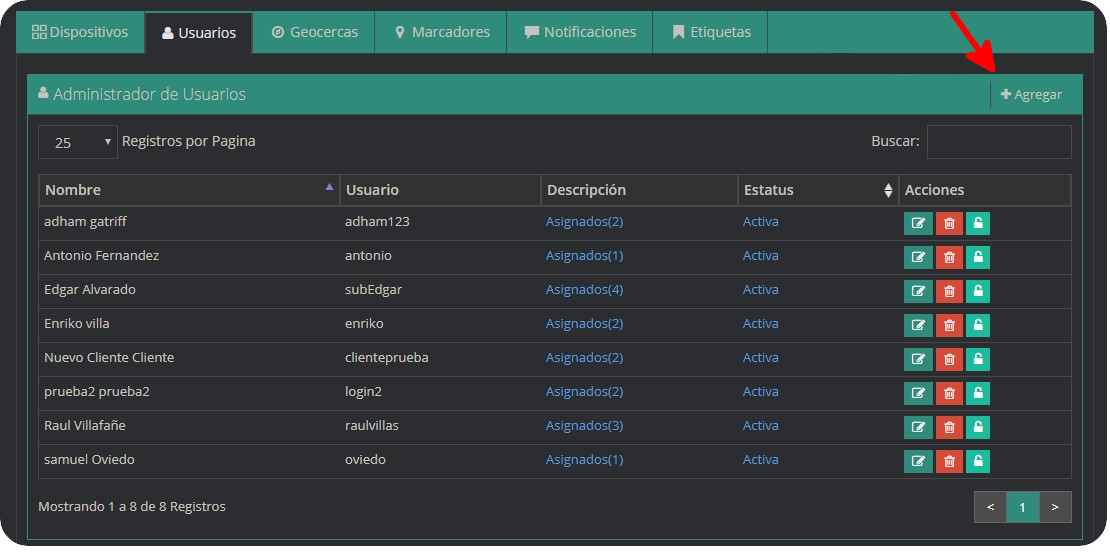Select the username raulvillas
The image size is (1110, 560).
coord(372,425)
